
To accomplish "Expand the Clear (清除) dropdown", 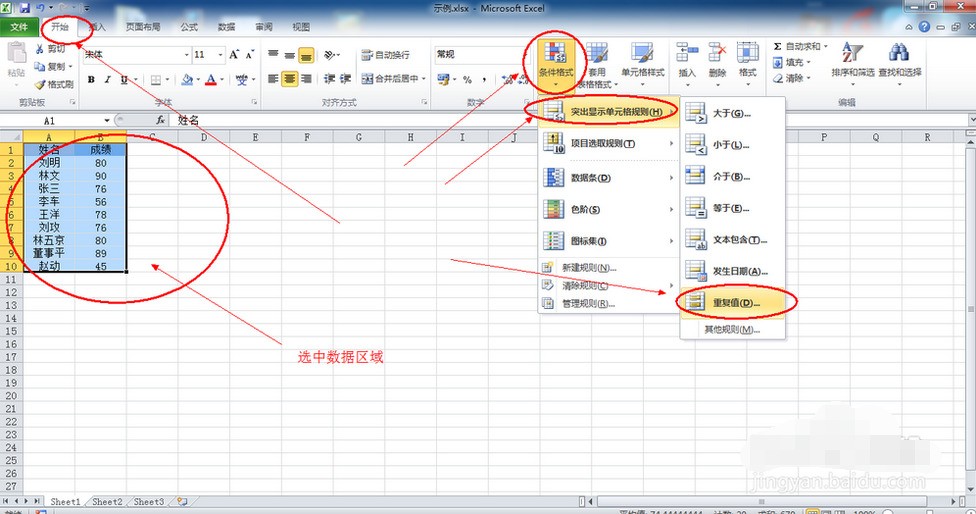I will click(x=809, y=78).
